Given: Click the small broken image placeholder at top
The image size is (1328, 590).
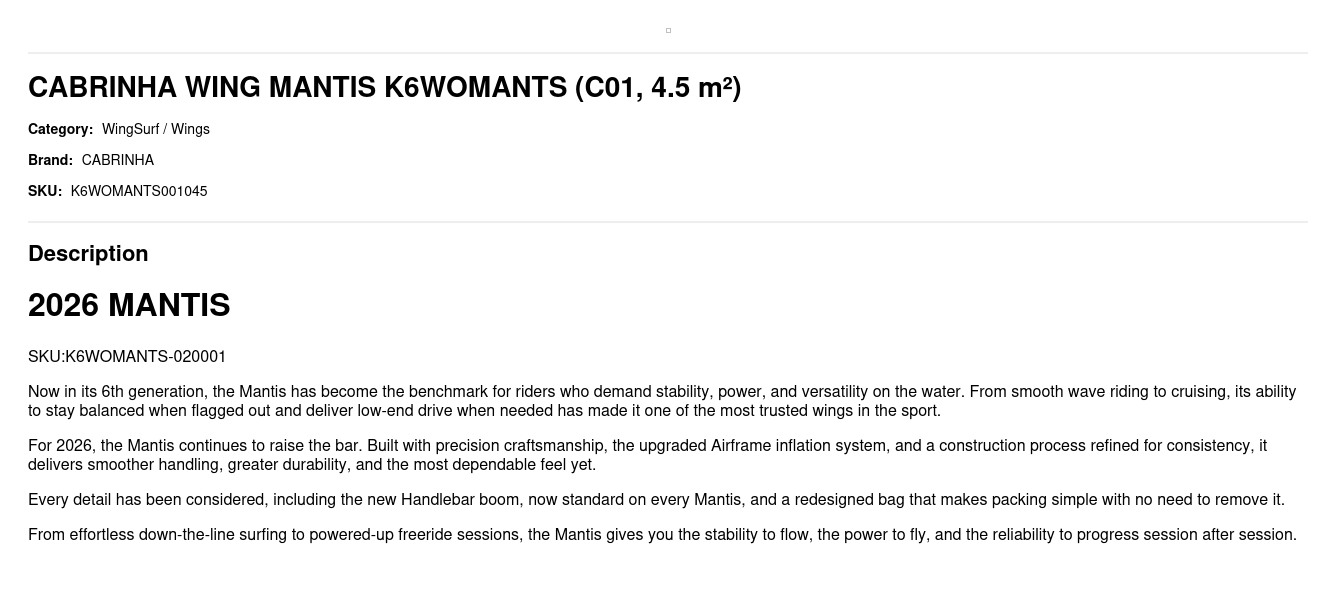Looking at the screenshot, I should (x=668, y=31).
